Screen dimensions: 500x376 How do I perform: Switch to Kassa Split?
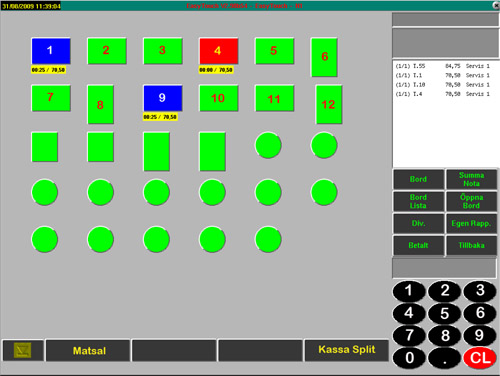[x=347, y=350]
